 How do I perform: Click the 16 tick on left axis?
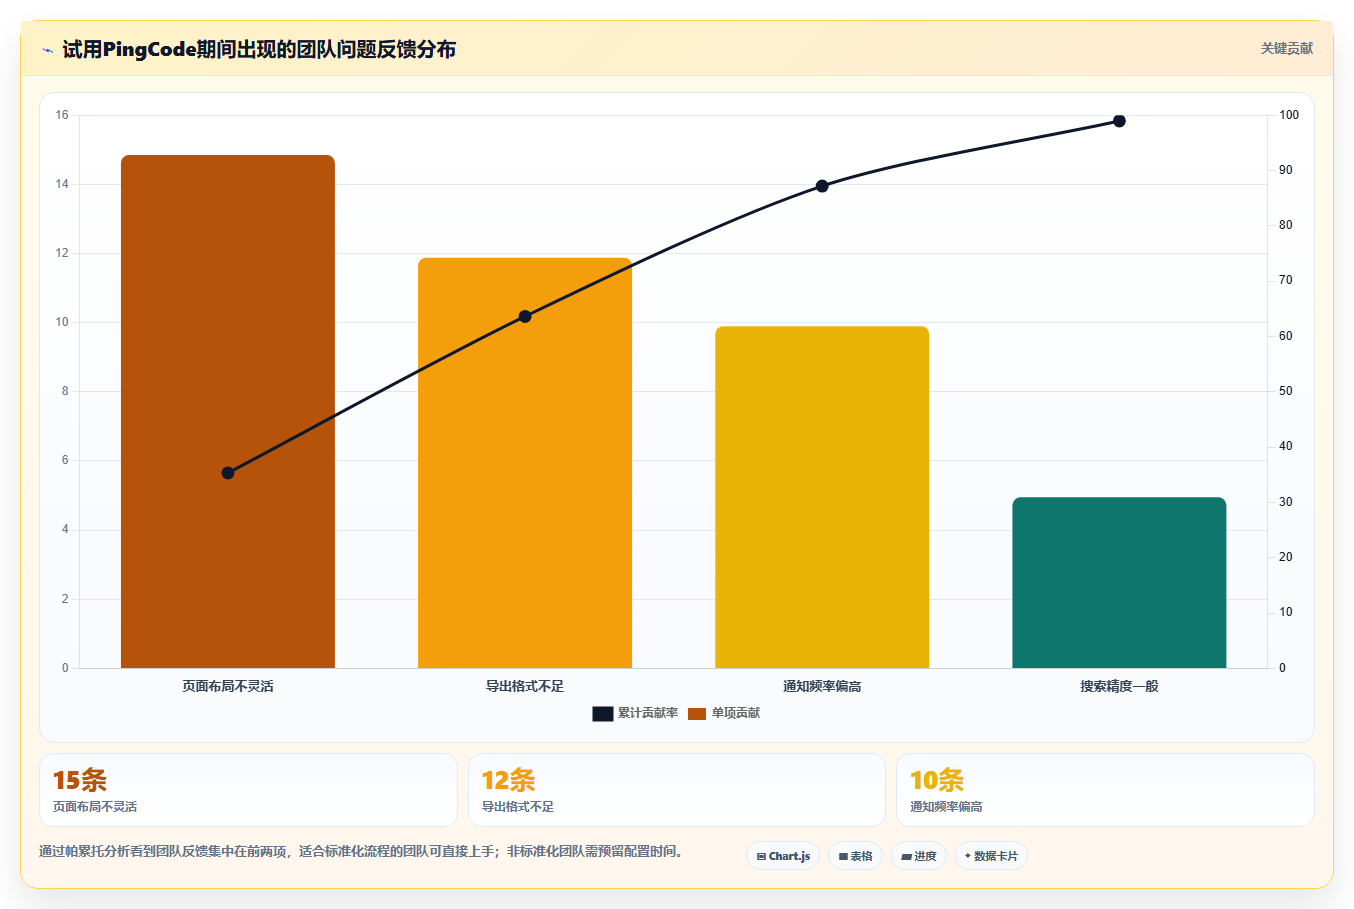point(62,115)
